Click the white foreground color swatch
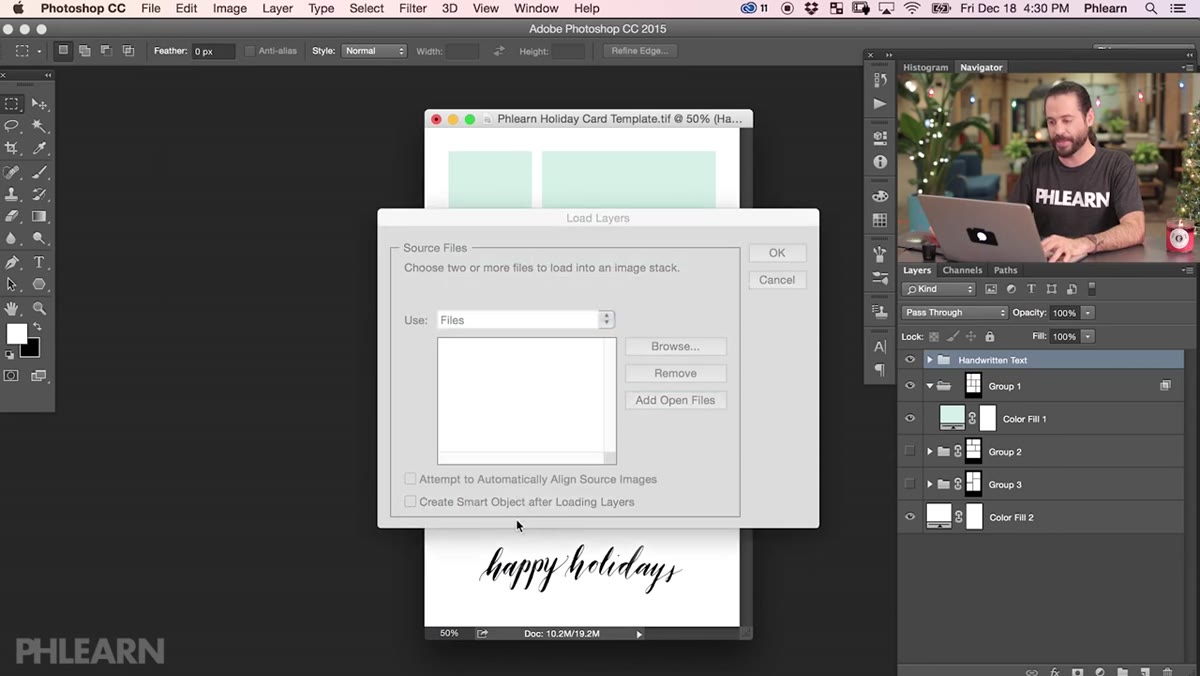This screenshot has width=1200, height=676. coord(15,332)
